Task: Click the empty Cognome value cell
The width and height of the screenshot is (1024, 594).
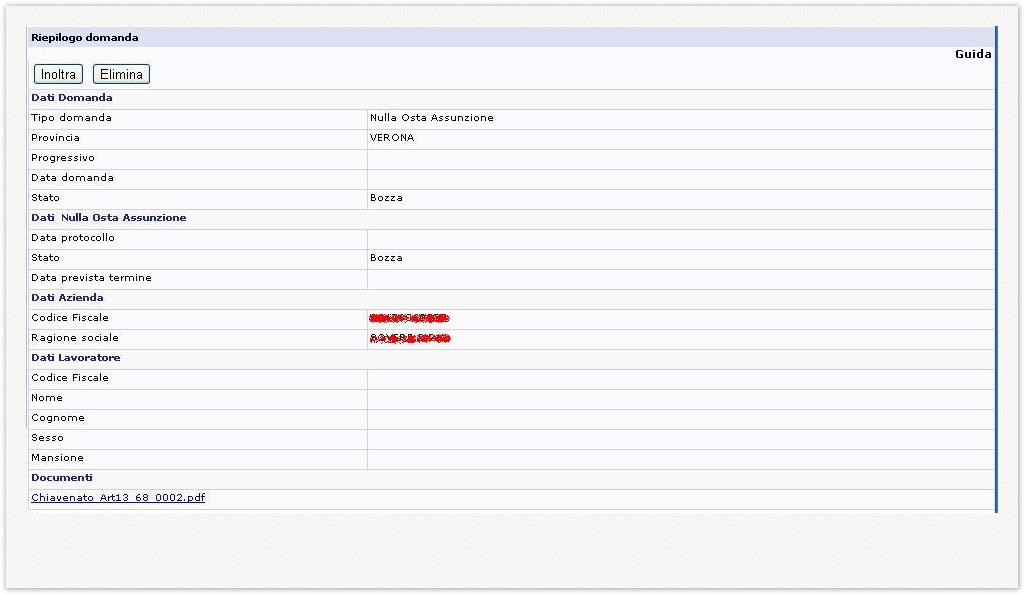Action: coord(680,418)
